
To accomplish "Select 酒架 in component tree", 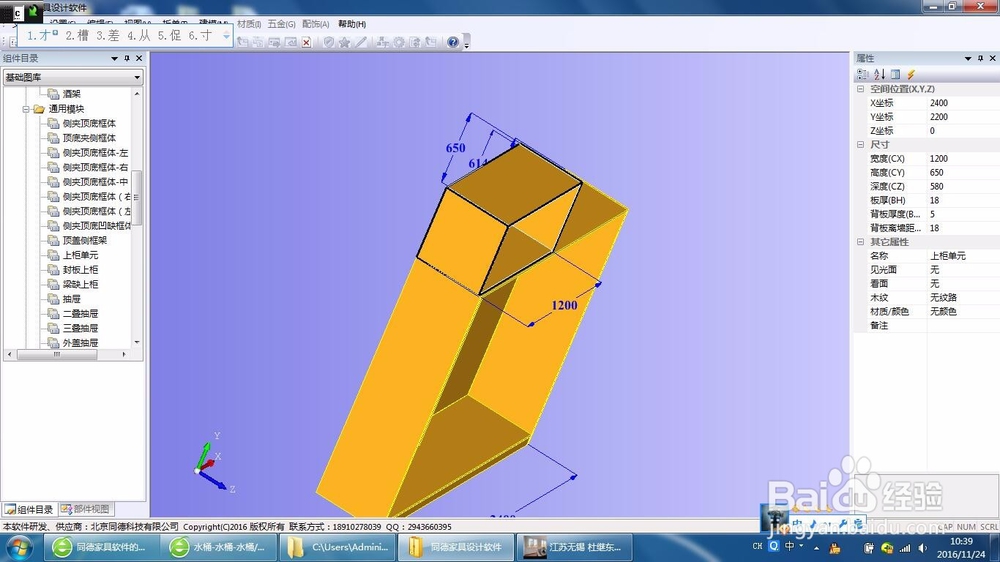I will [x=71, y=94].
